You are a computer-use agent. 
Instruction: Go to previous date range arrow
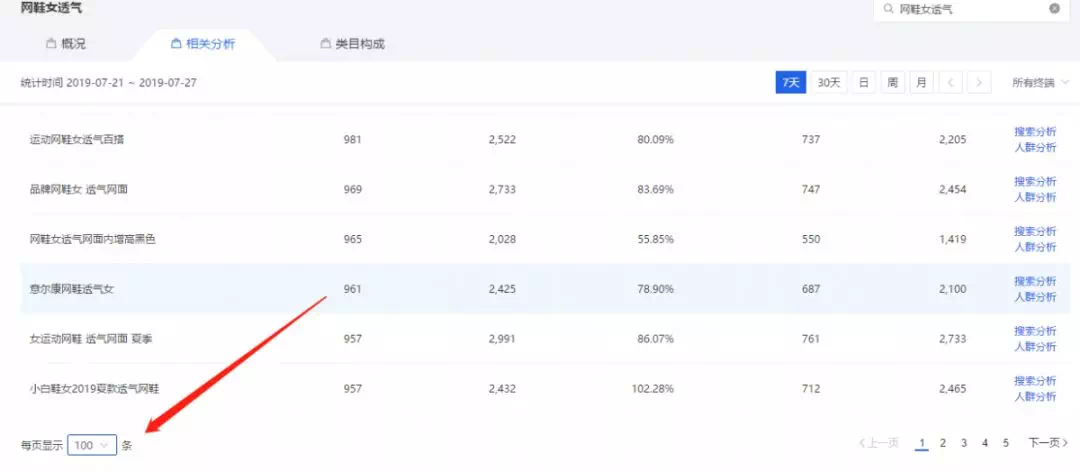tap(952, 83)
